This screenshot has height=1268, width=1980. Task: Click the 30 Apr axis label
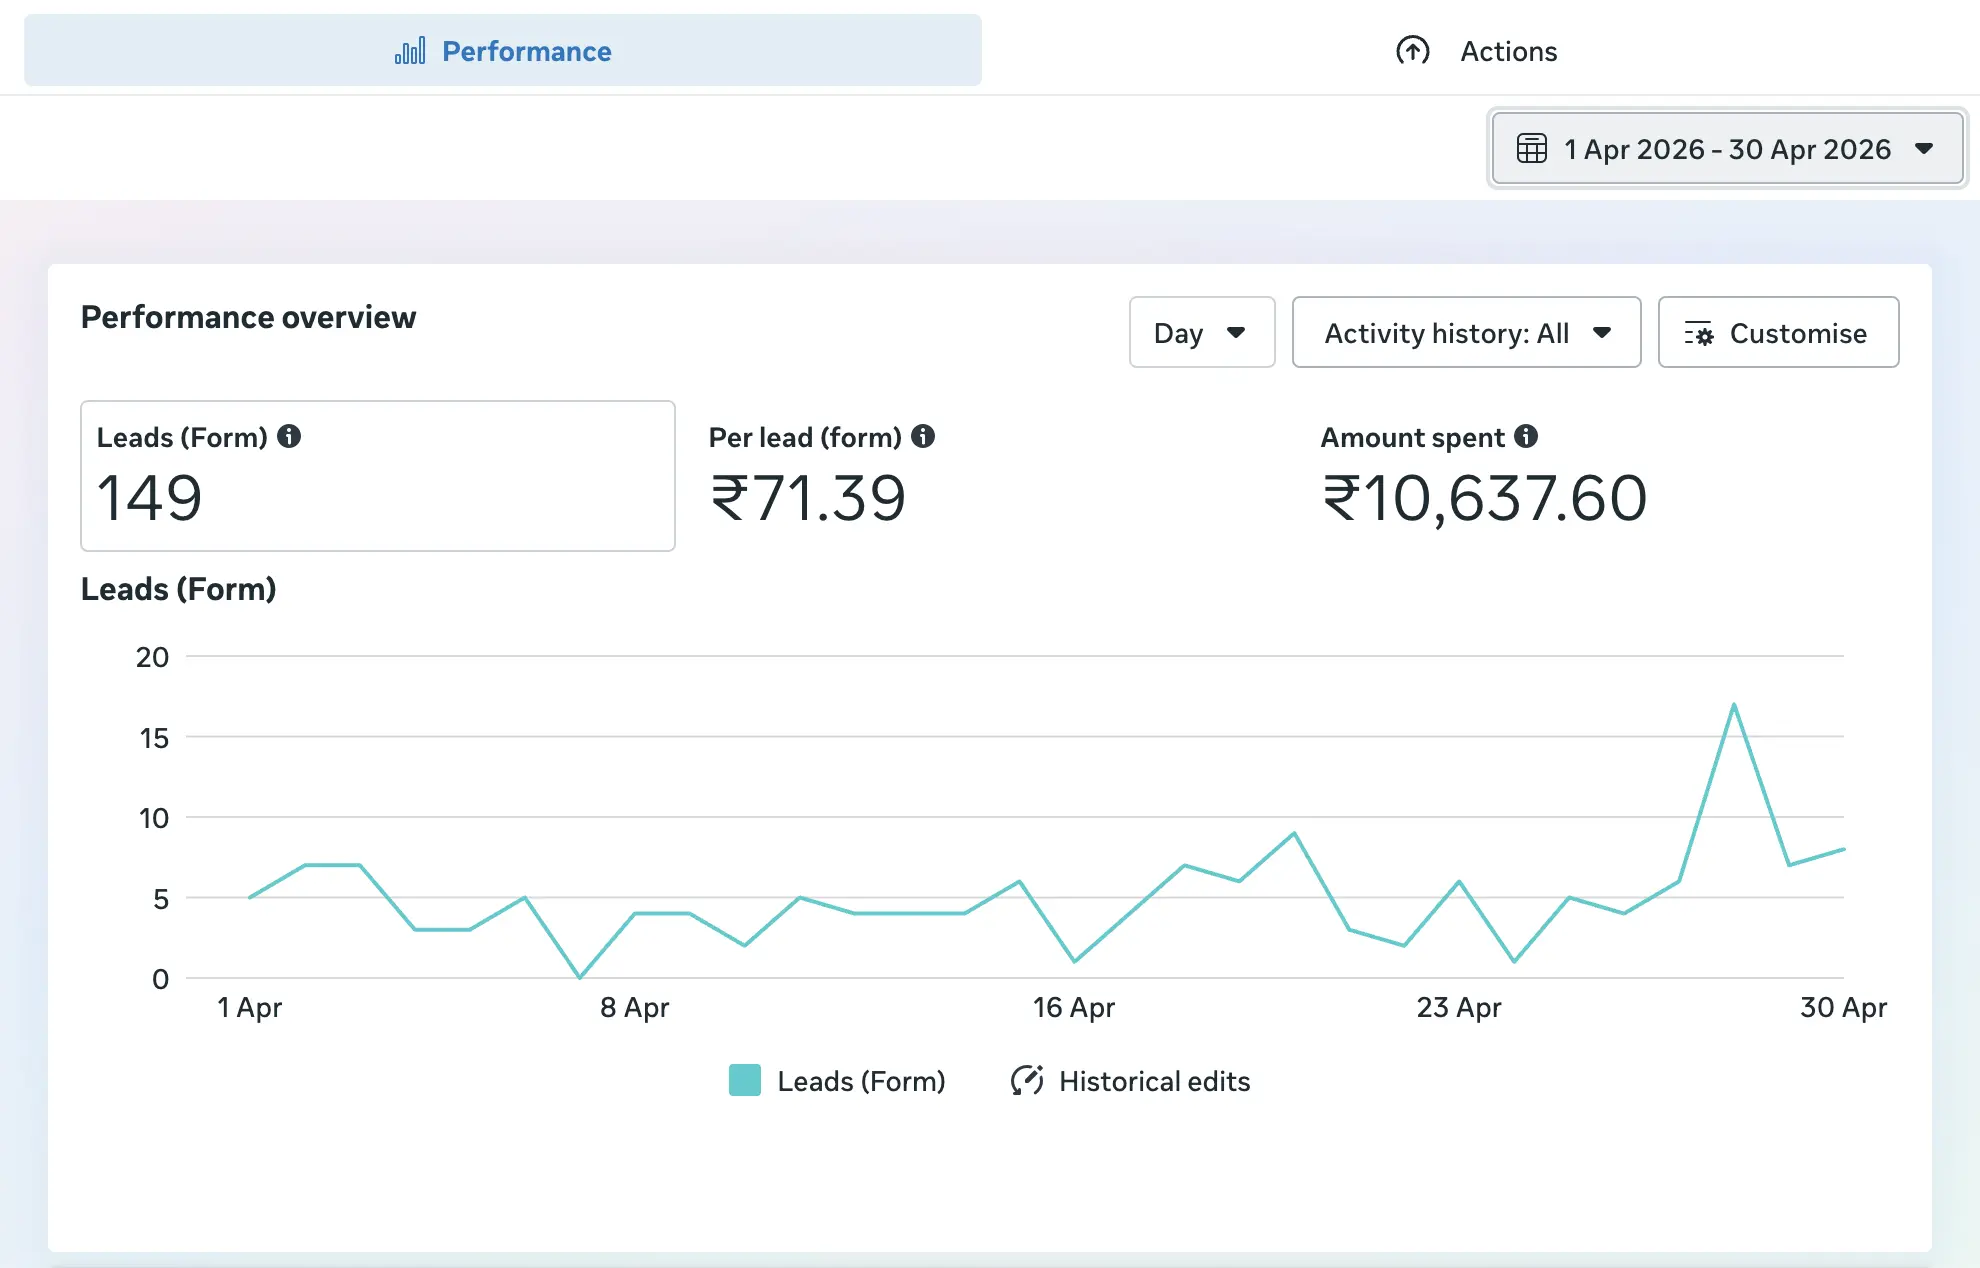point(1843,1007)
